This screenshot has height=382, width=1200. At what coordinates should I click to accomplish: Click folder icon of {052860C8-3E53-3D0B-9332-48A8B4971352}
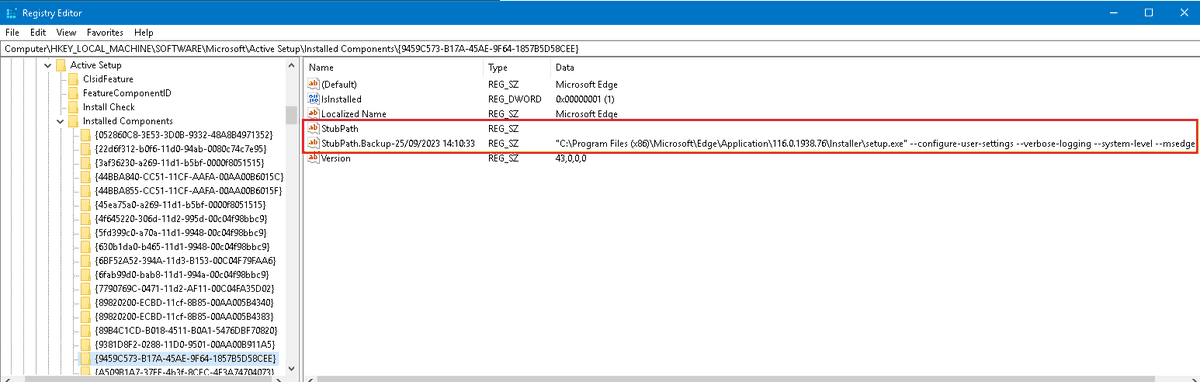(87, 134)
